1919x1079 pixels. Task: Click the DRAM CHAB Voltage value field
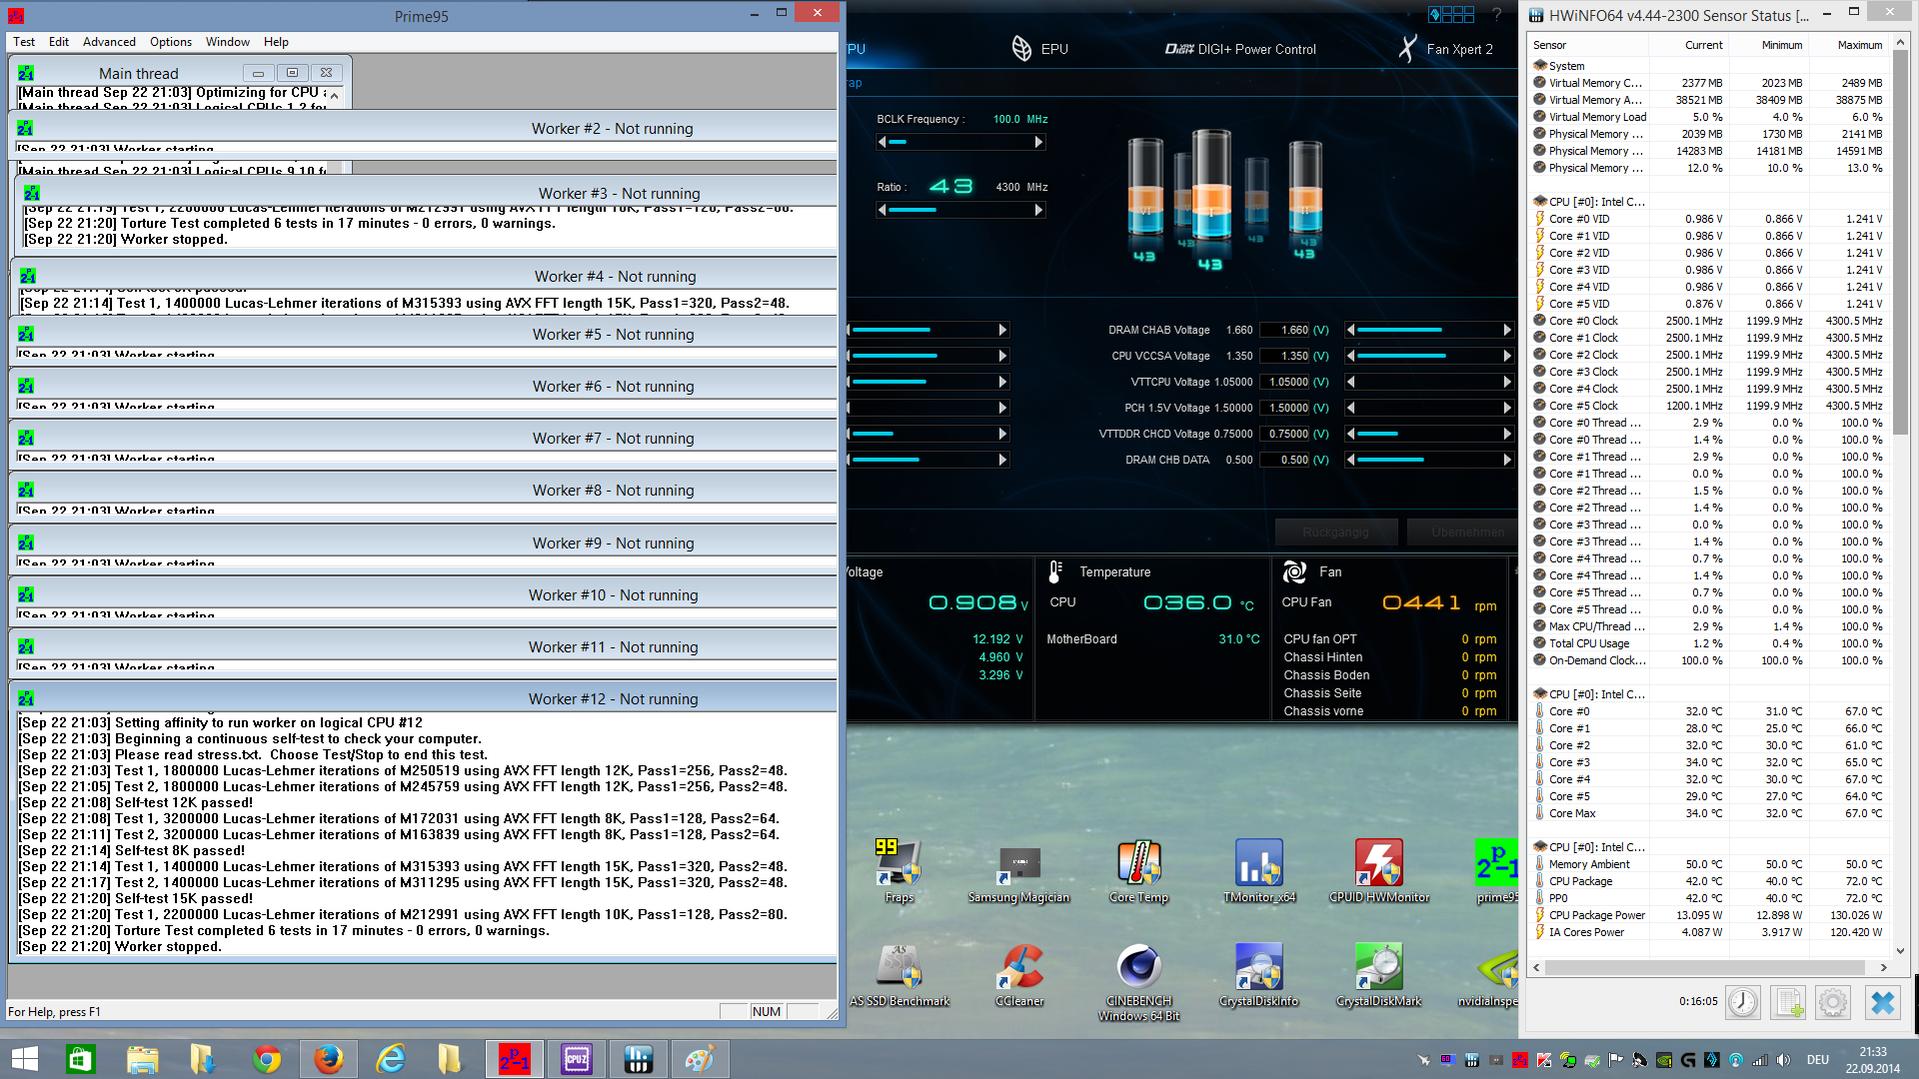1284,330
